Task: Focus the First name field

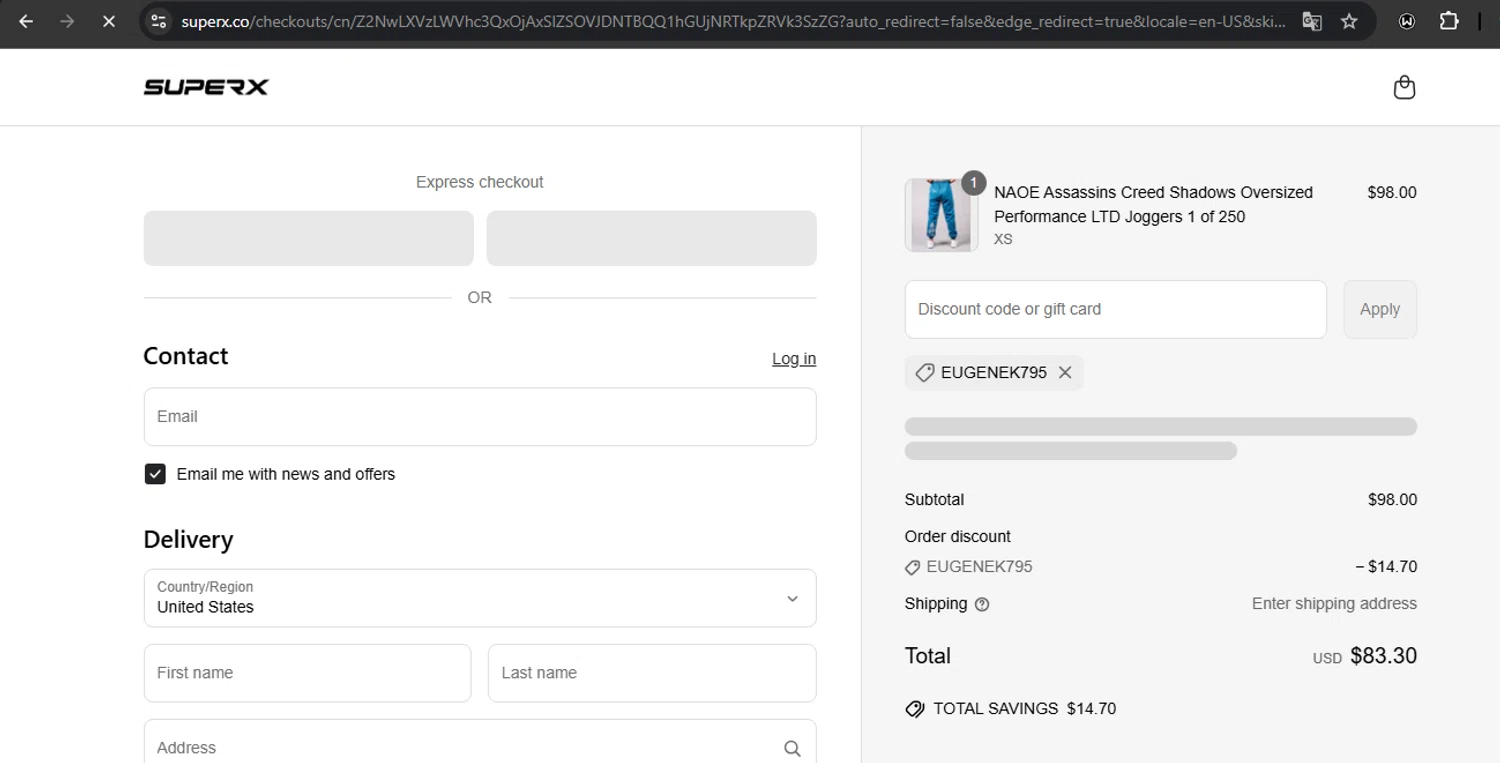Action: pyautogui.click(x=308, y=673)
